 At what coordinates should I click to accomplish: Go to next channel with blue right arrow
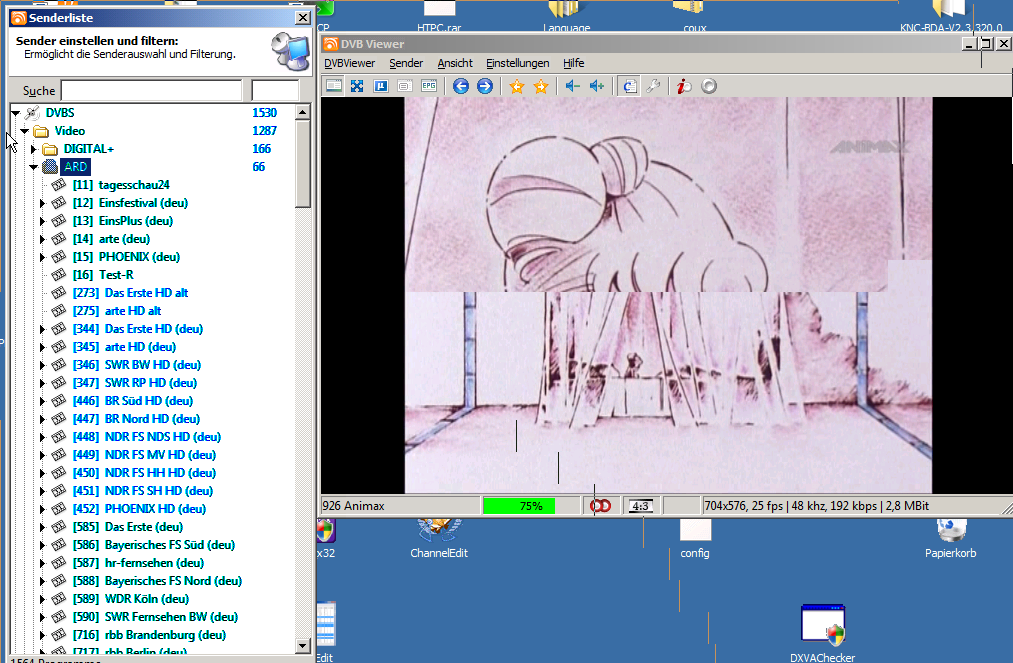pos(485,86)
